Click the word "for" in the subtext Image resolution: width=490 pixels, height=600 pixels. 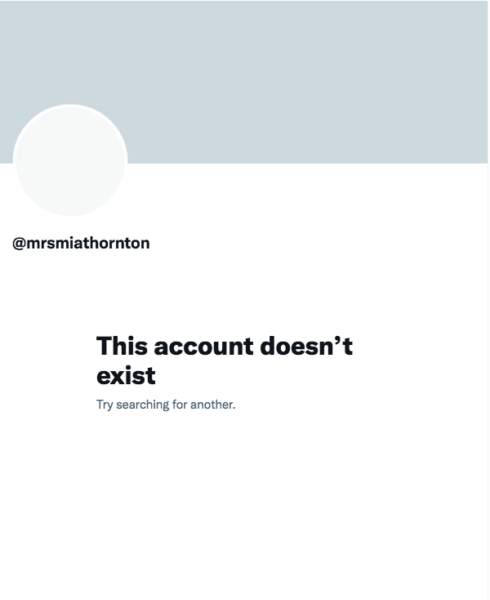click(179, 404)
